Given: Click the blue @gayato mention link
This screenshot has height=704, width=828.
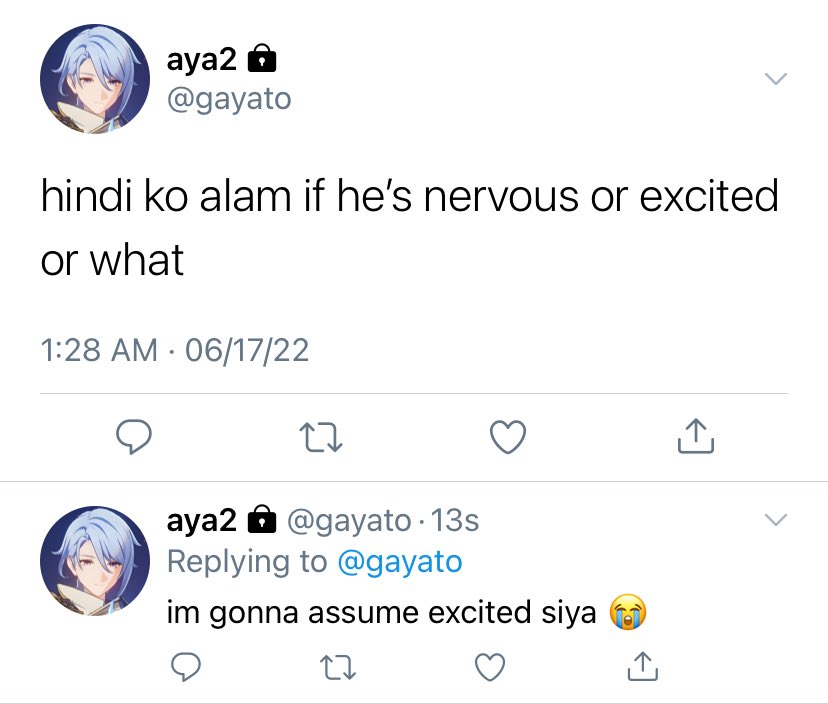Looking at the screenshot, I should tap(400, 561).
